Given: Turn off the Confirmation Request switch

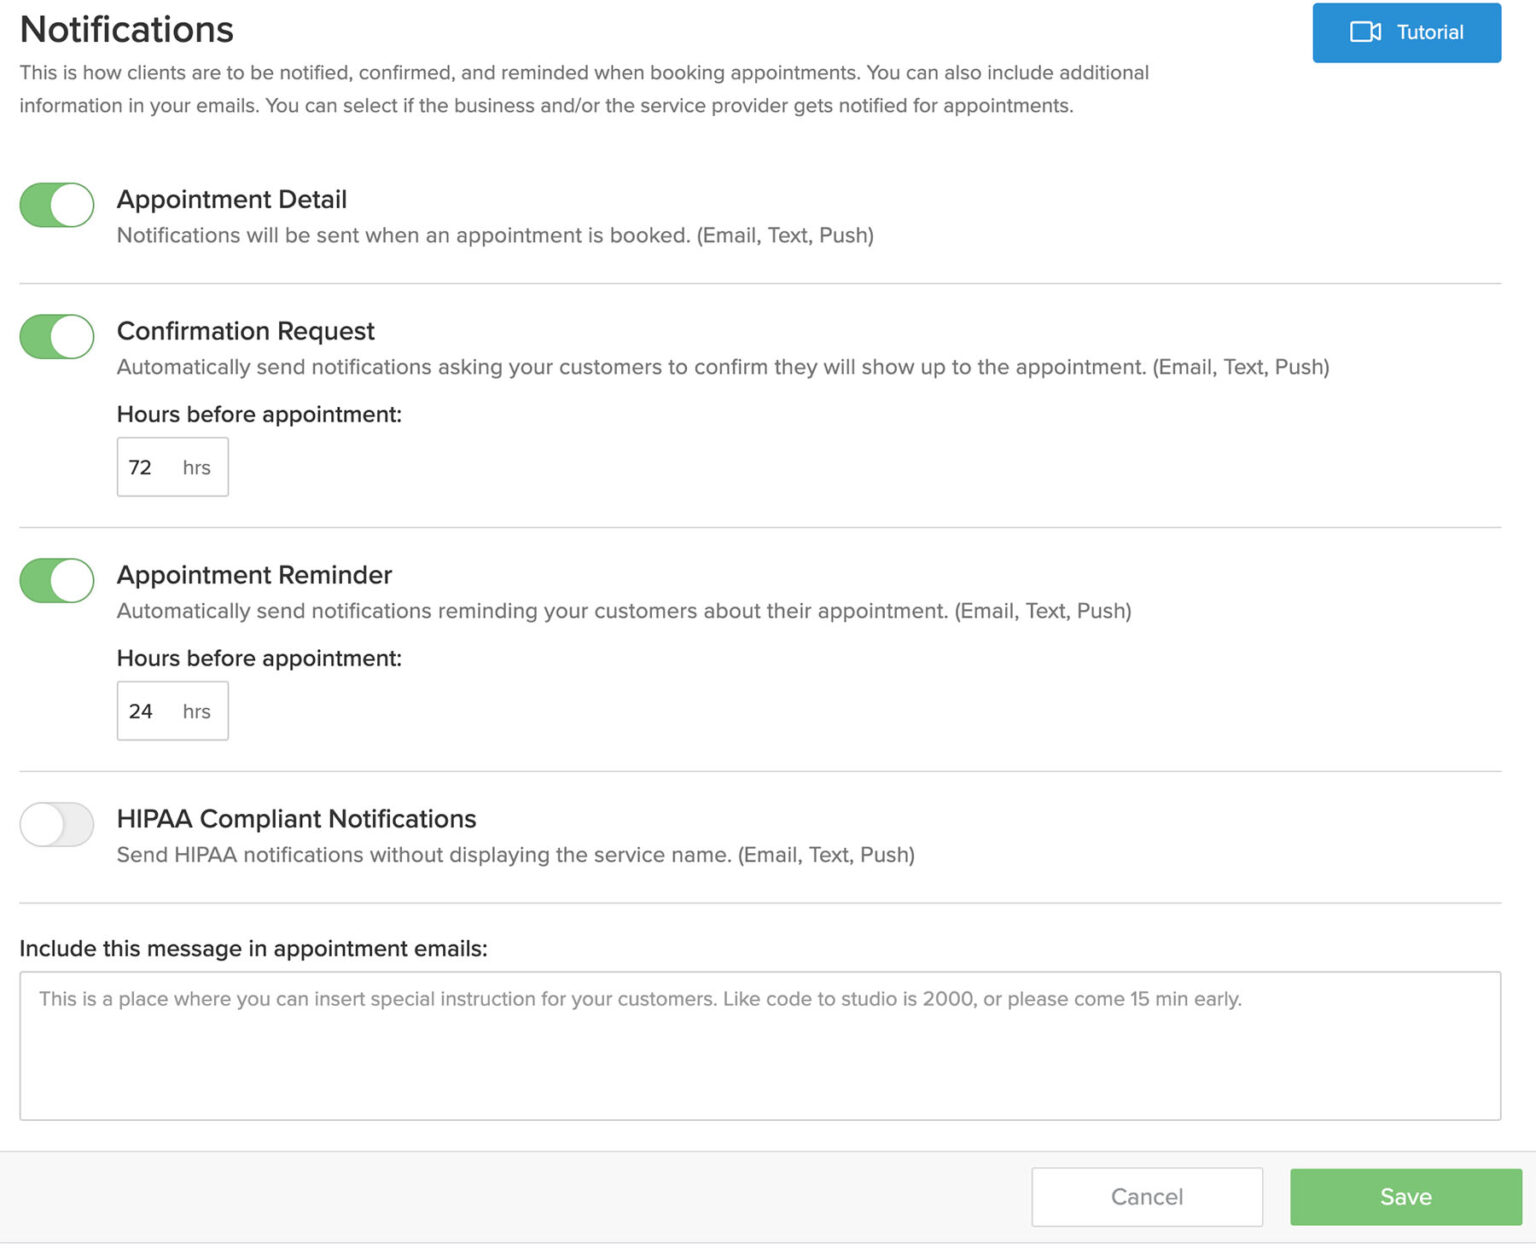Looking at the screenshot, I should [x=57, y=337].
